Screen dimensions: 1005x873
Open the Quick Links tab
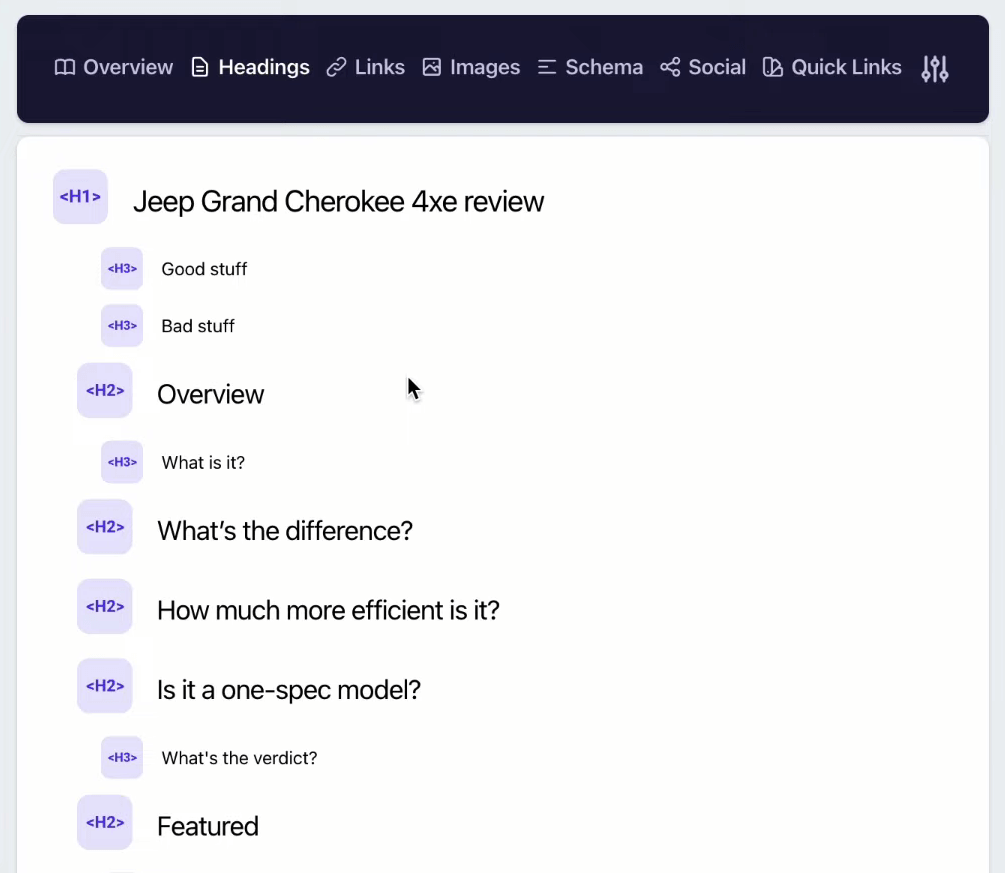tap(832, 67)
